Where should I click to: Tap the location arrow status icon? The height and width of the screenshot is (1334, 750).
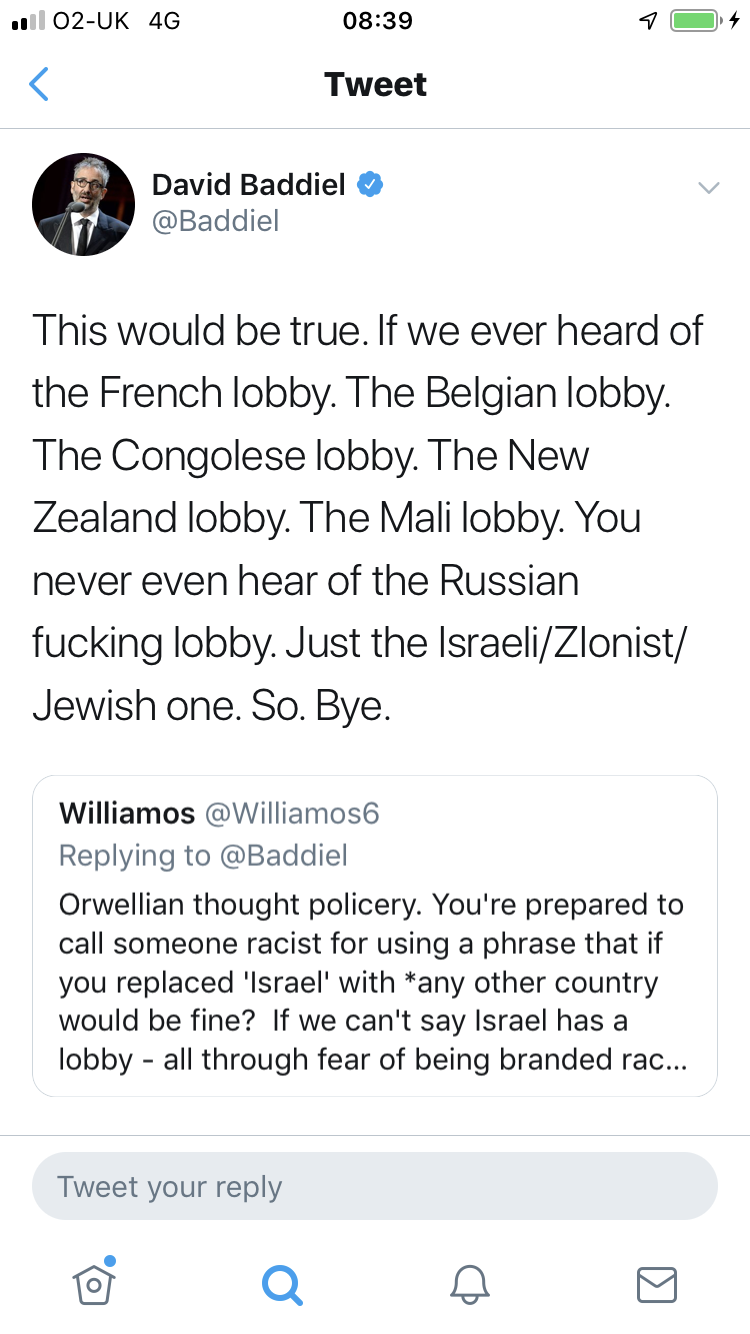[648, 21]
